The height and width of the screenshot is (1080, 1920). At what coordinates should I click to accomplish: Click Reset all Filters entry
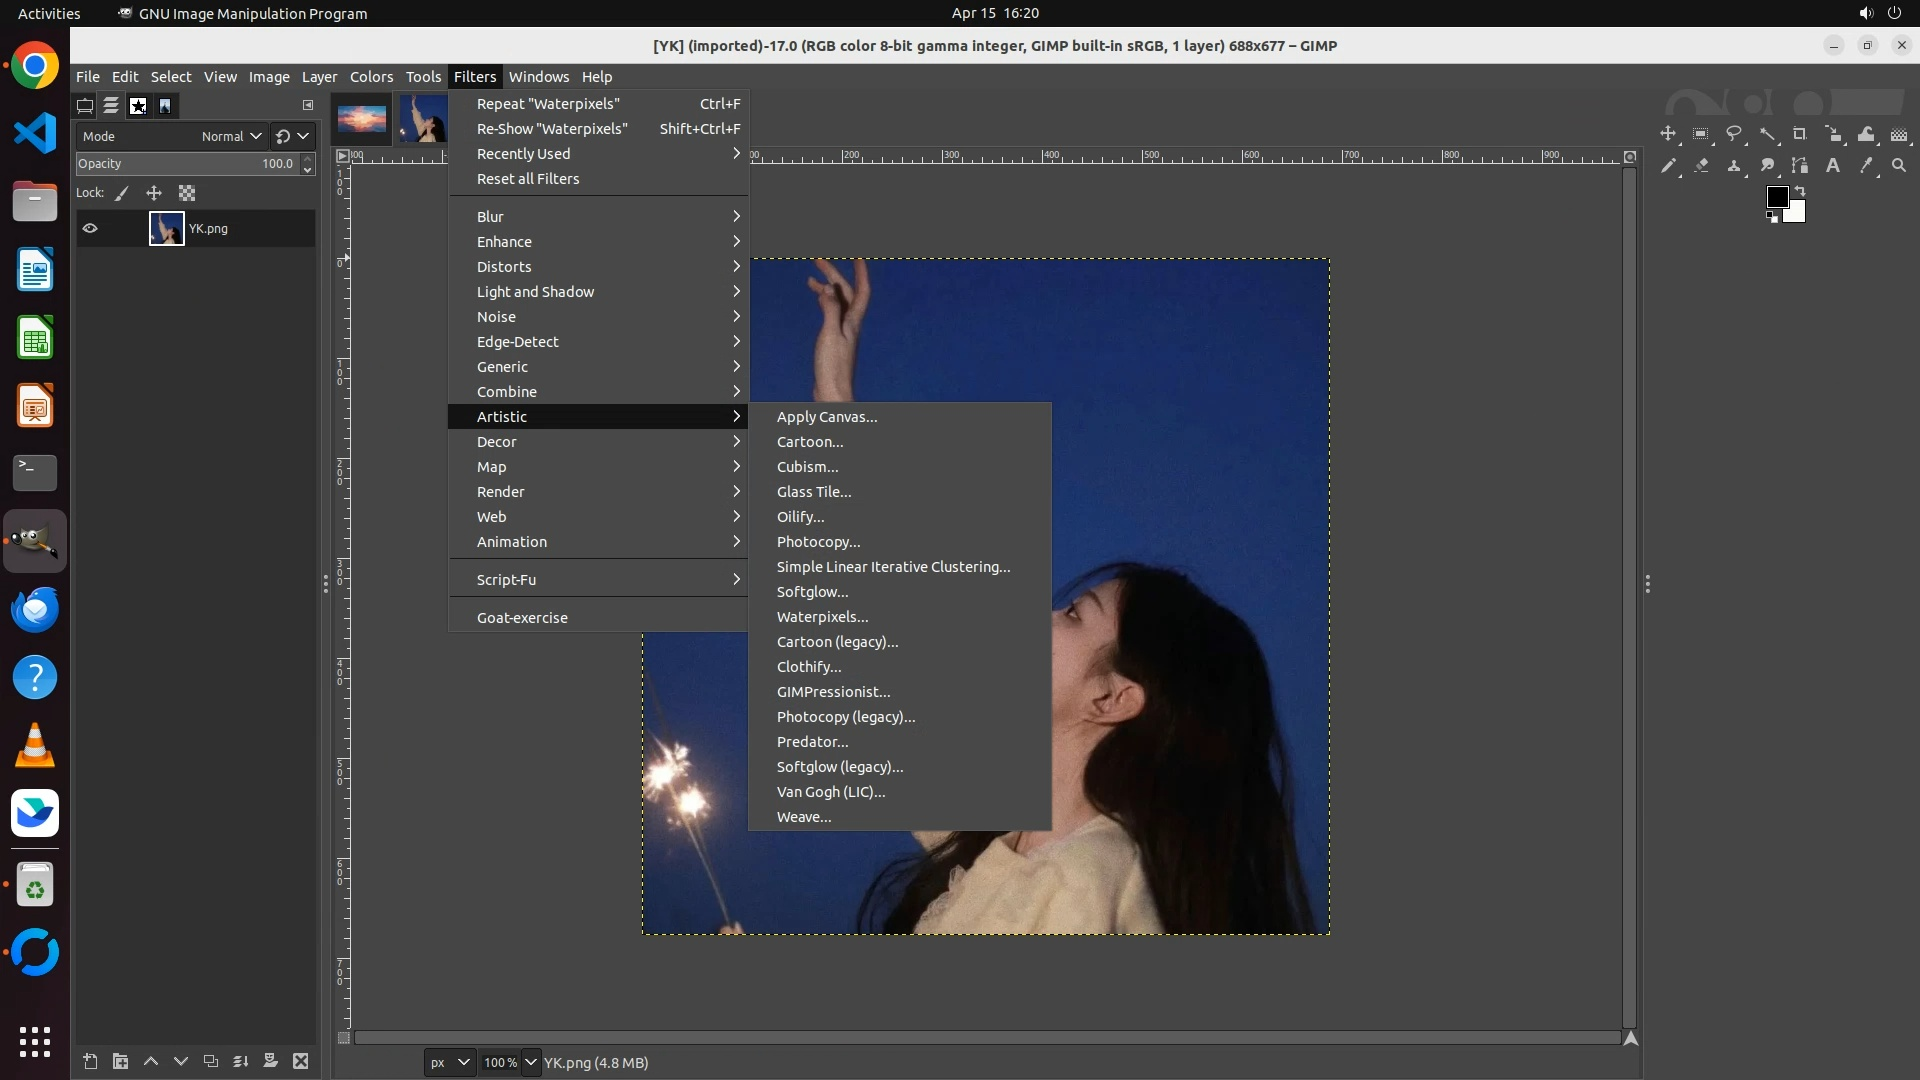[x=528, y=179]
